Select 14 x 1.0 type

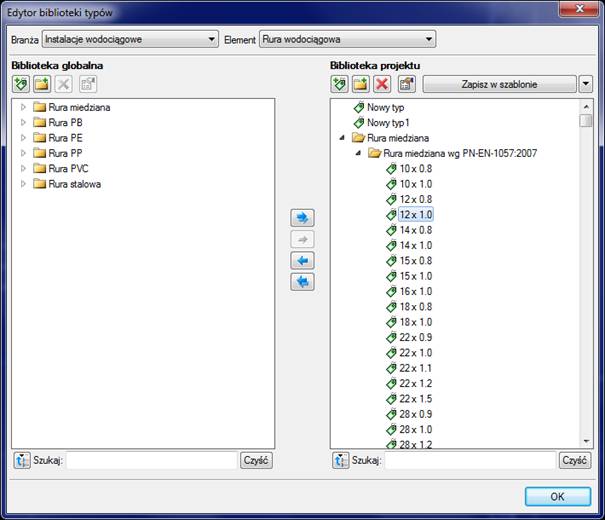(x=416, y=246)
